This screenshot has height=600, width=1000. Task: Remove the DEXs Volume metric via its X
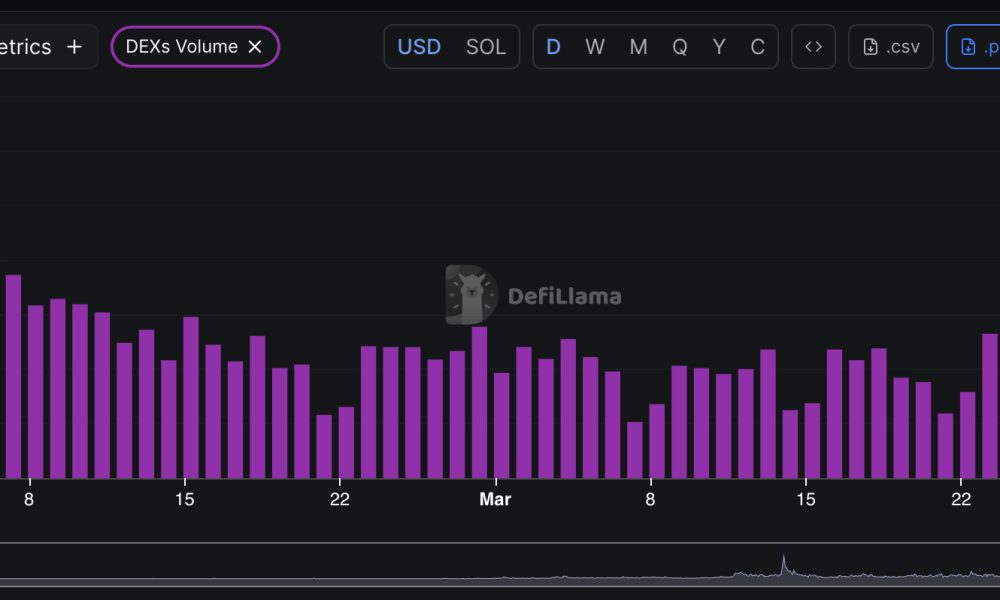coord(255,46)
